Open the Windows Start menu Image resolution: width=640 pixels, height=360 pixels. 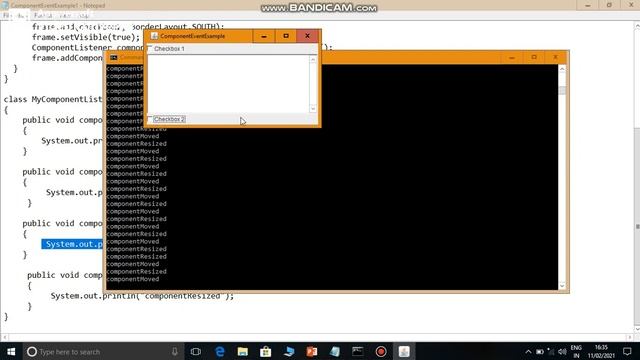click(x=11, y=351)
